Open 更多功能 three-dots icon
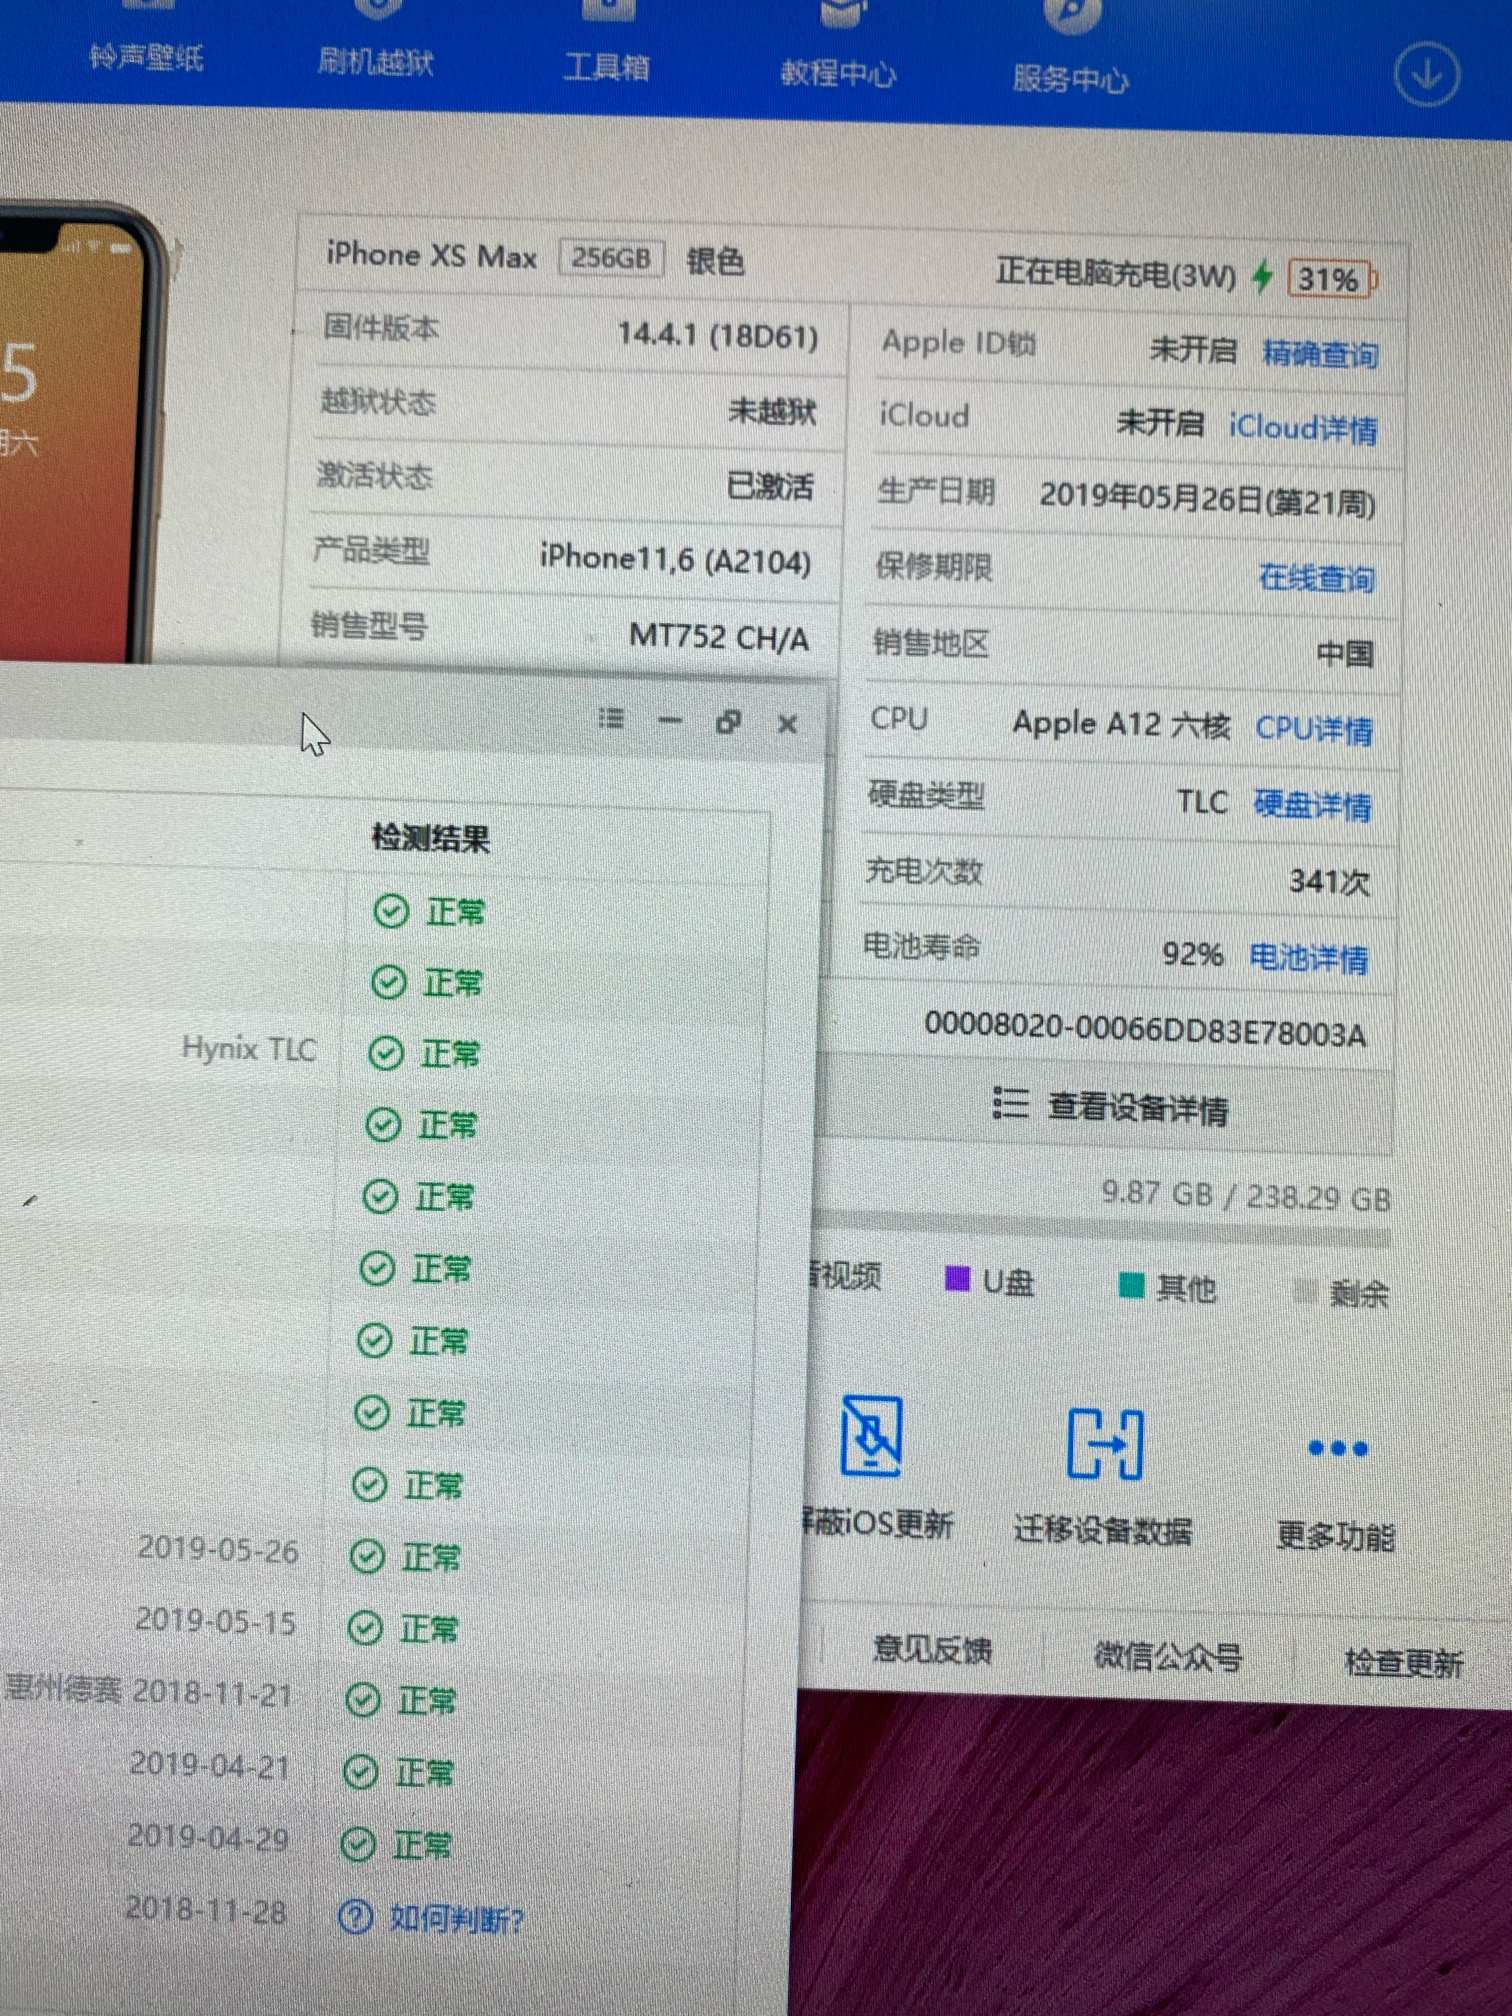The image size is (1512, 2016). tap(1338, 1448)
